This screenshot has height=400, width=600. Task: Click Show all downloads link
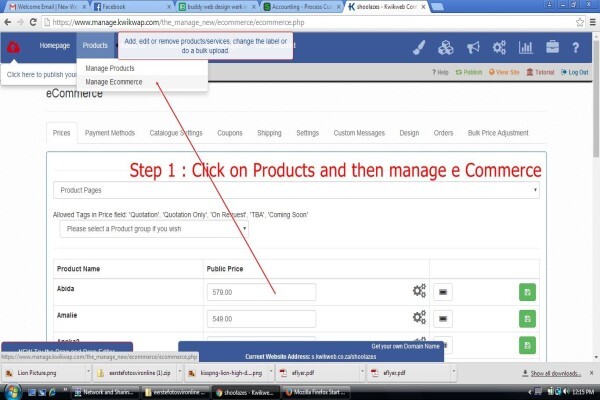[x=555, y=373]
